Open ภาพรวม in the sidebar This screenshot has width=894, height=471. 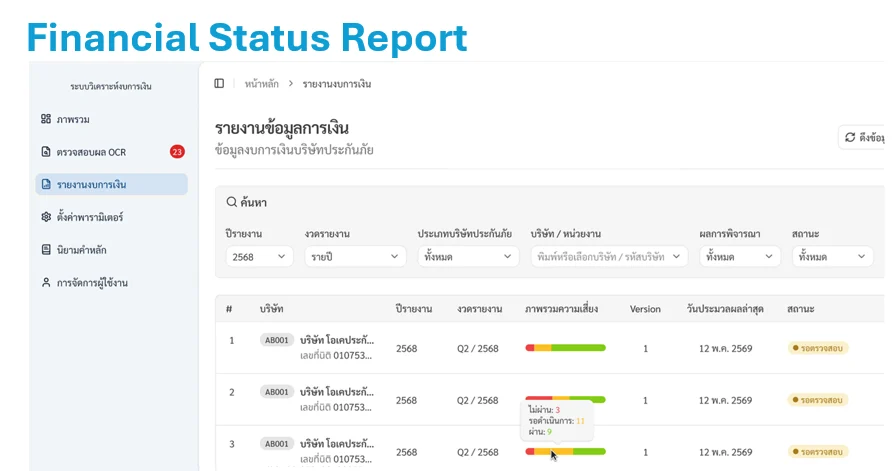(111, 119)
